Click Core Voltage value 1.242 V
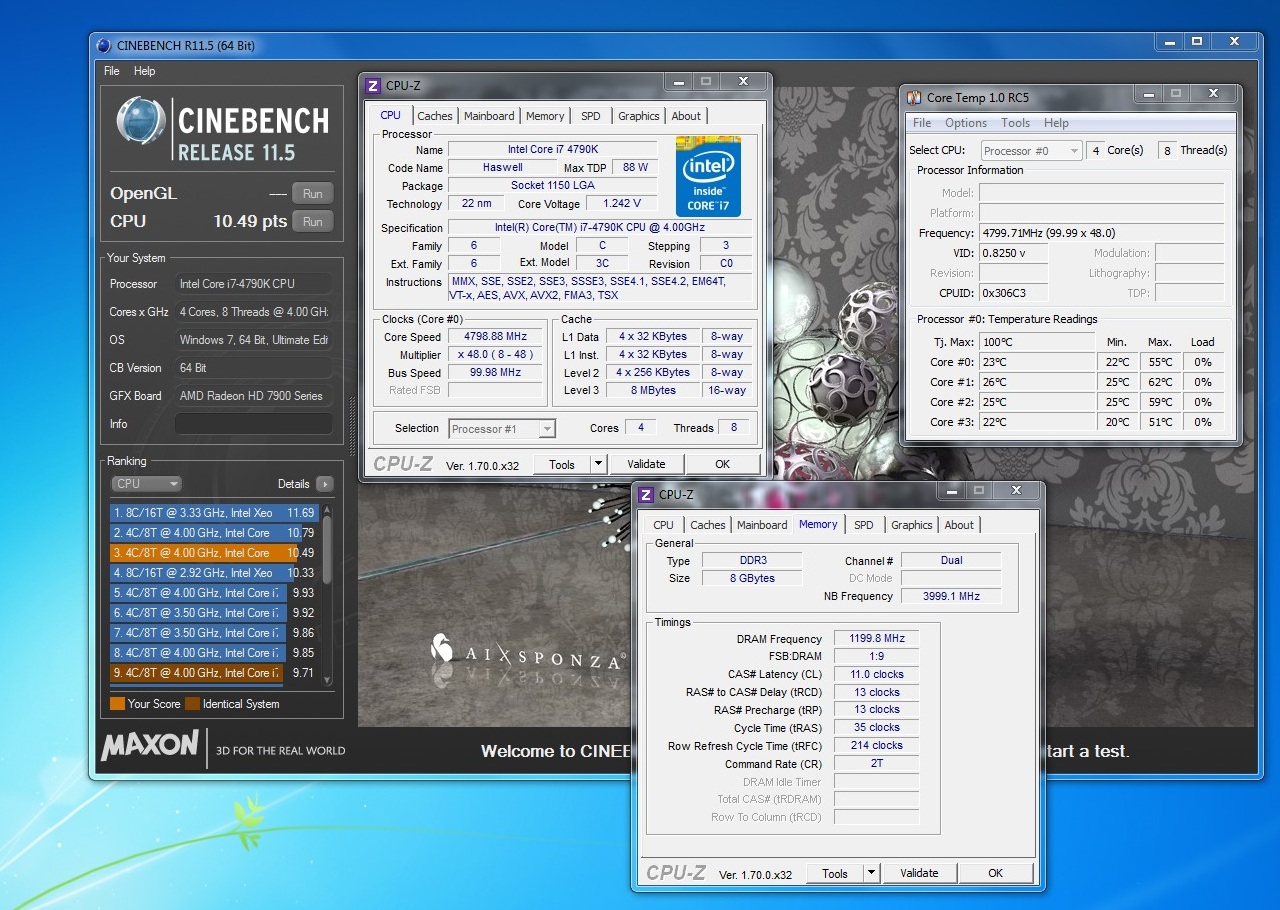This screenshot has height=910, width=1280. coord(622,204)
